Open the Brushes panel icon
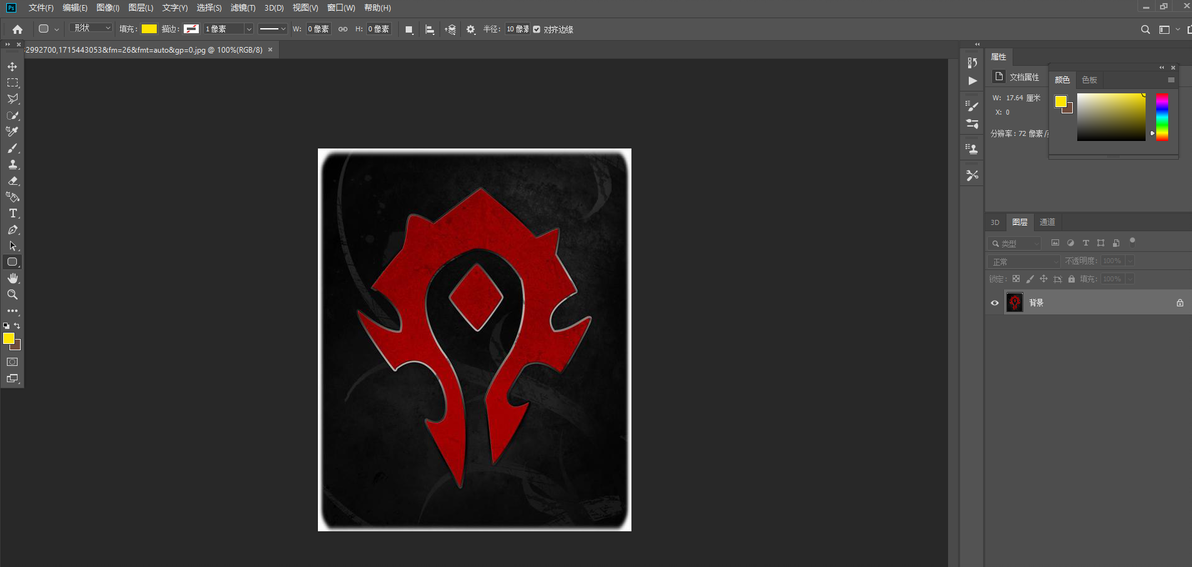The height and width of the screenshot is (567, 1192). tap(972, 123)
